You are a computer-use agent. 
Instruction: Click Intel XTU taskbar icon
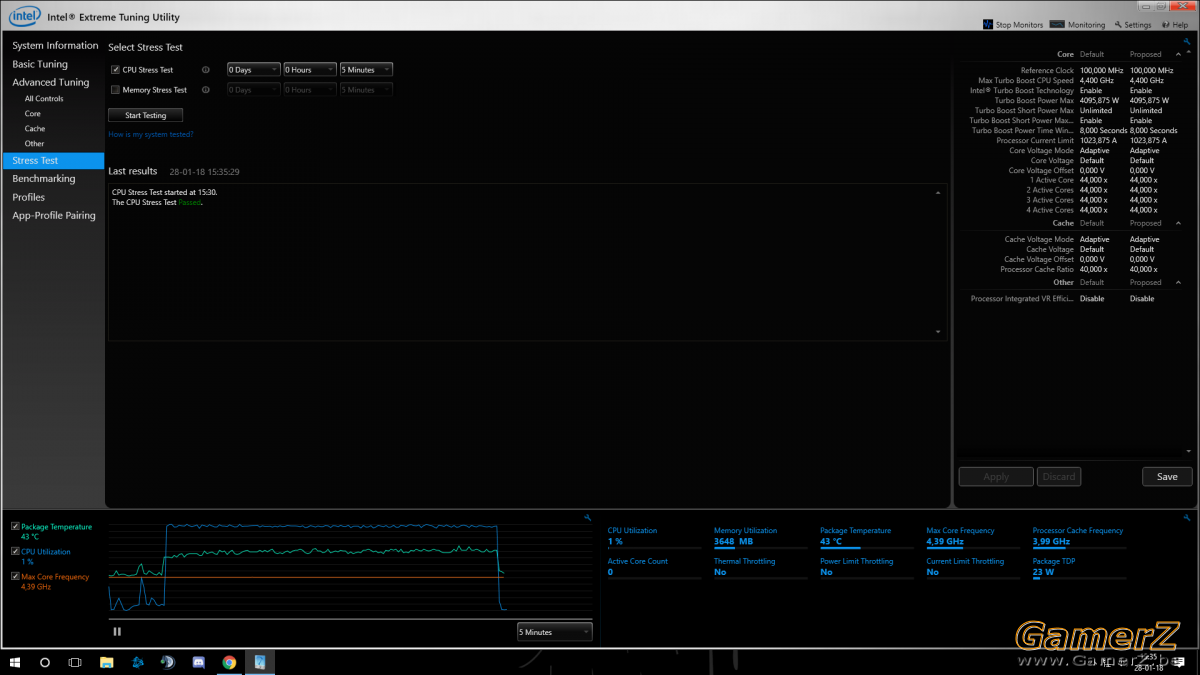click(x=260, y=662)
